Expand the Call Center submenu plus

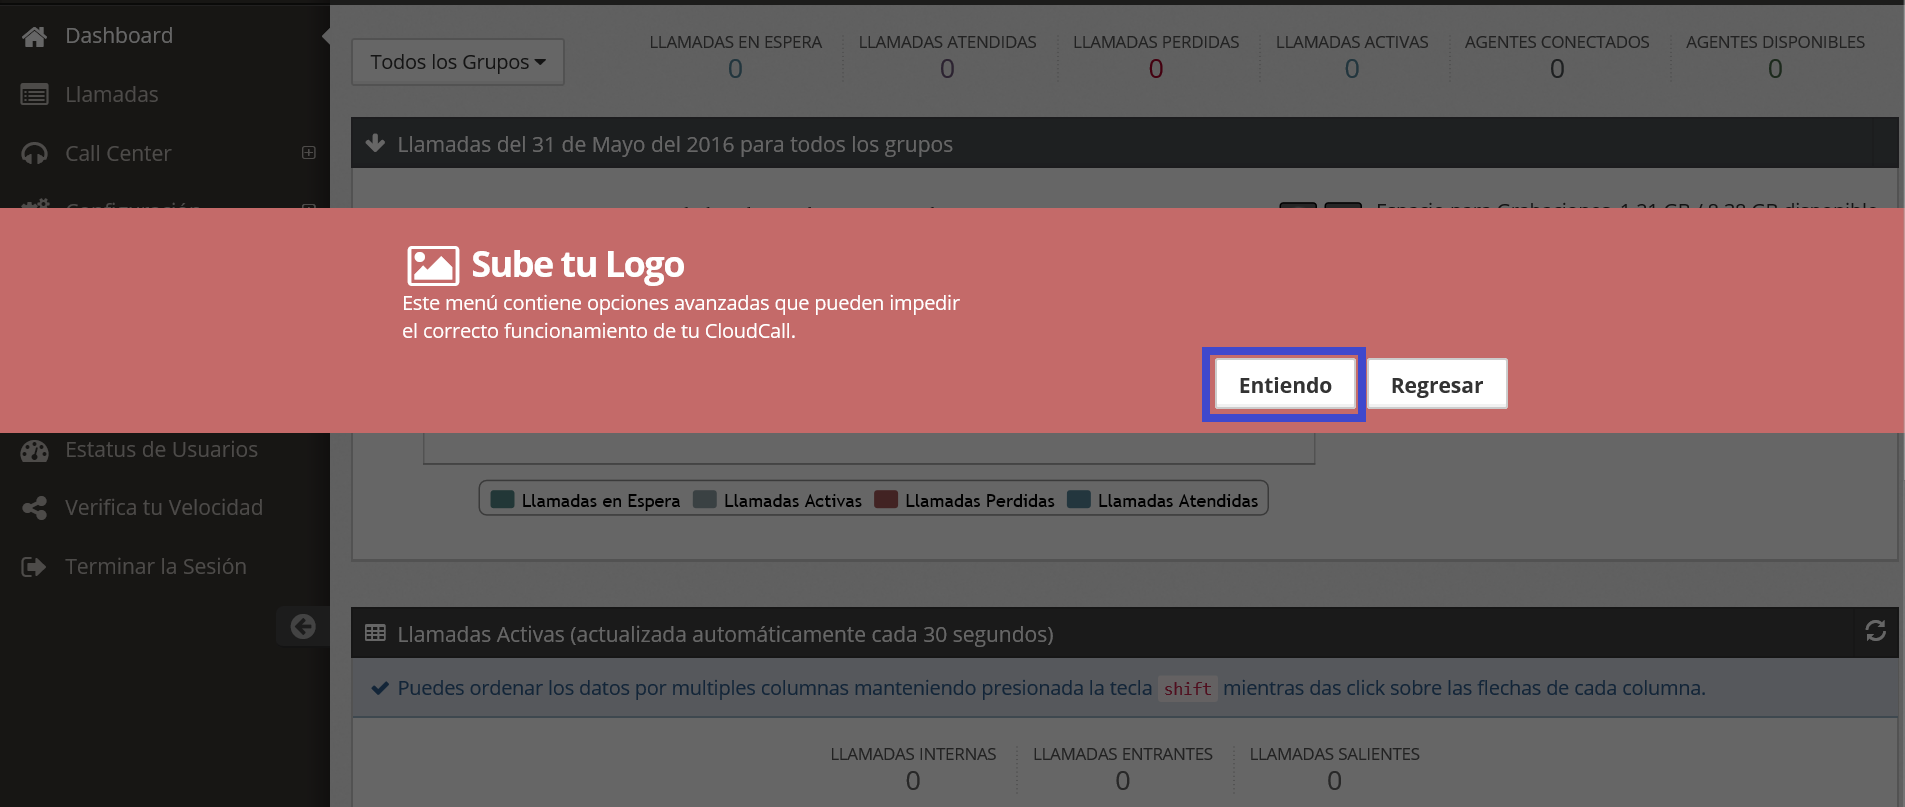[x=309, y=153]
